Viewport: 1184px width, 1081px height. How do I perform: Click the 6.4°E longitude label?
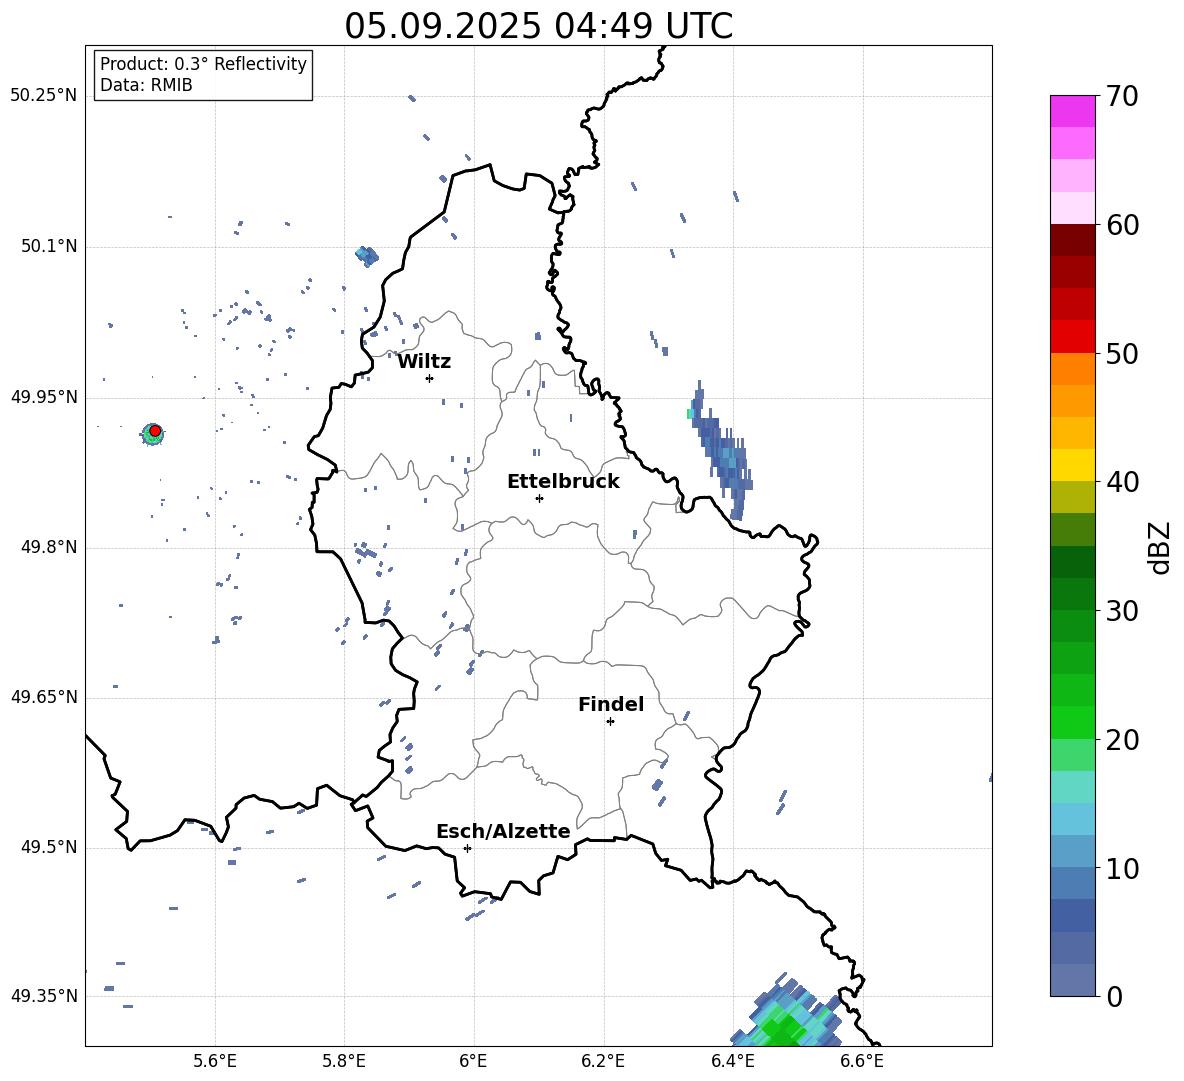(732, 1061)
